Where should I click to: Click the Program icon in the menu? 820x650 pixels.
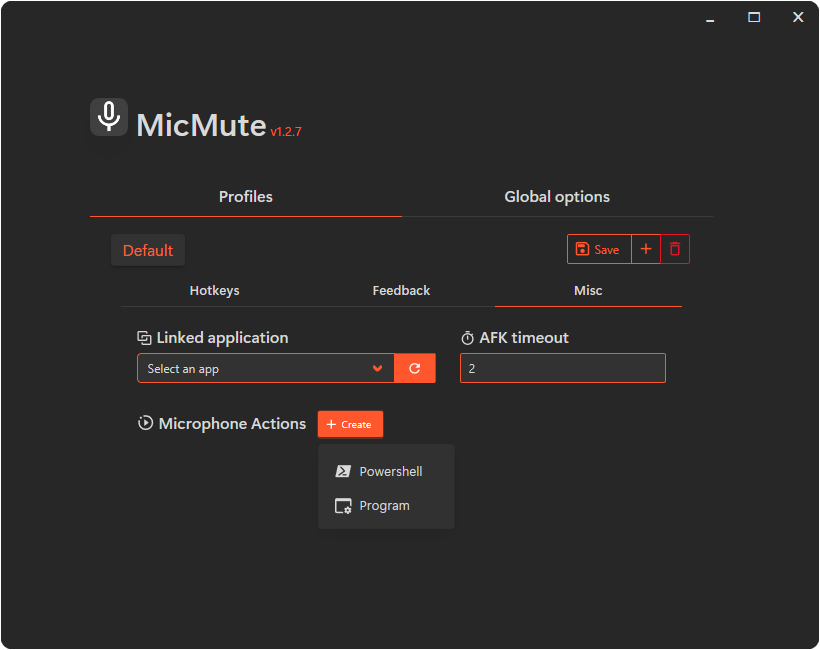(343, 506)
